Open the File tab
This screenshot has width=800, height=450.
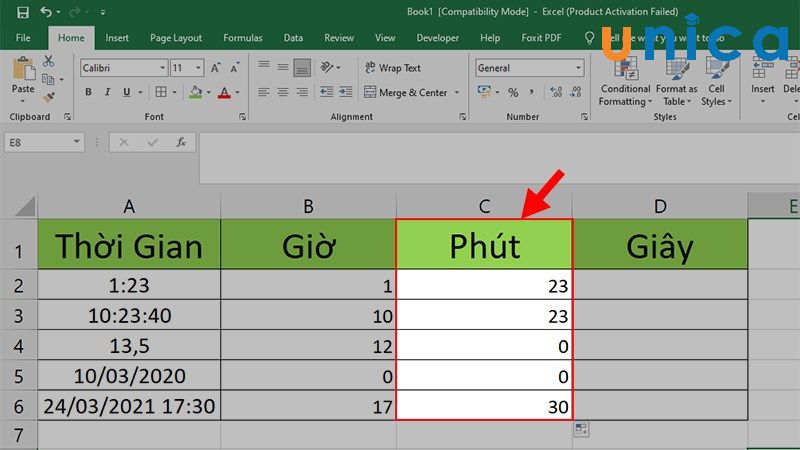click(23, 38)
